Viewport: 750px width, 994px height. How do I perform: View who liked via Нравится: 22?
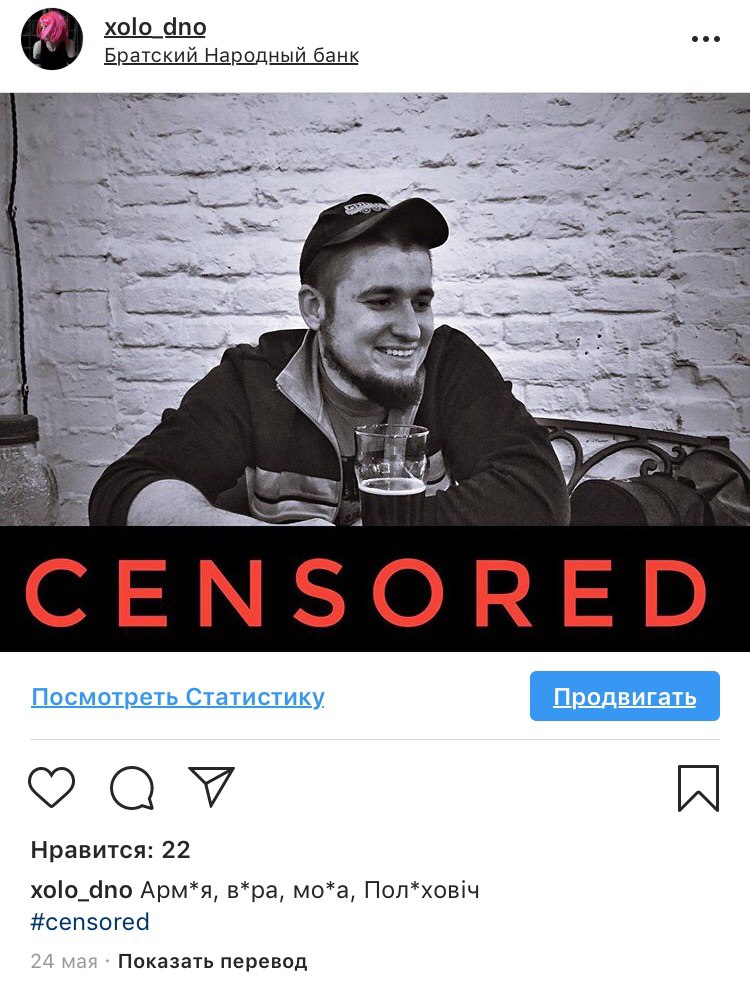[110, 849]
